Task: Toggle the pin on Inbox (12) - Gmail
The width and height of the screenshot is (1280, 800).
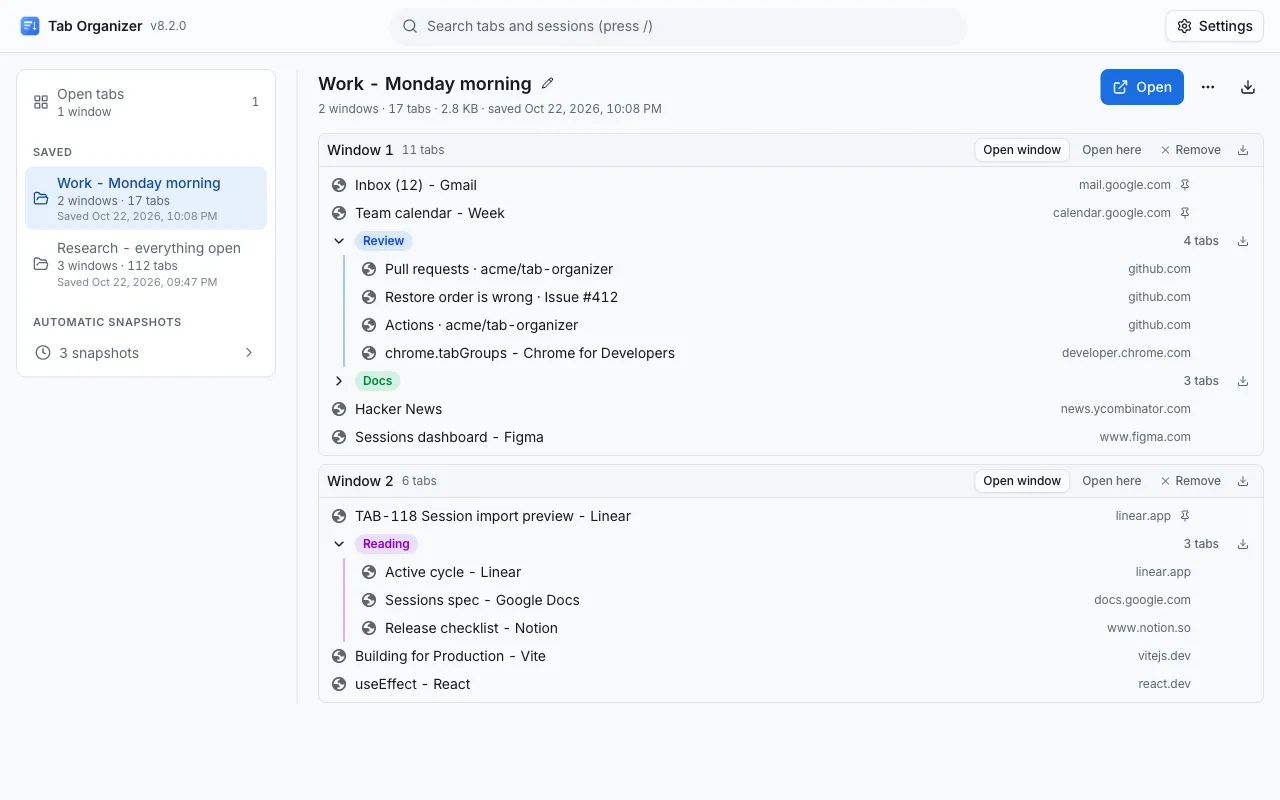Action: pos(1185,185)
